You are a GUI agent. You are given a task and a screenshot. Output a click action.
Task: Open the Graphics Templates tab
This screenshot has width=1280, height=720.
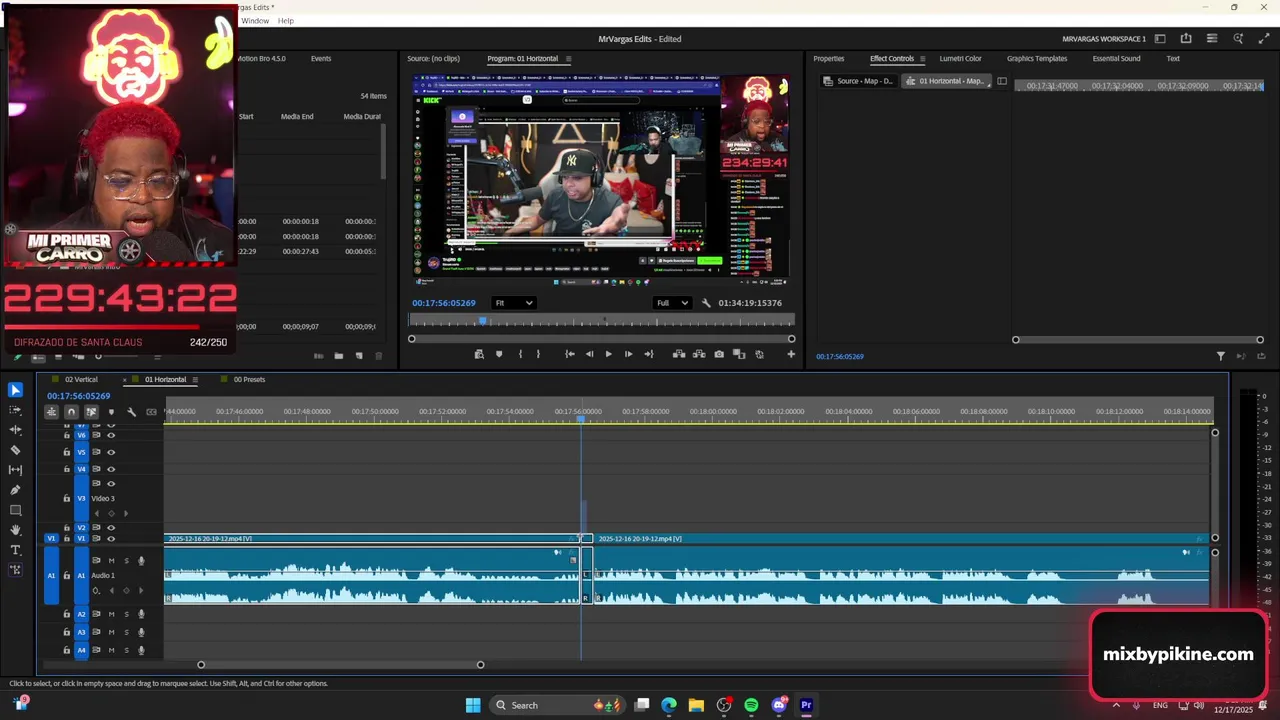(1037, 59)
